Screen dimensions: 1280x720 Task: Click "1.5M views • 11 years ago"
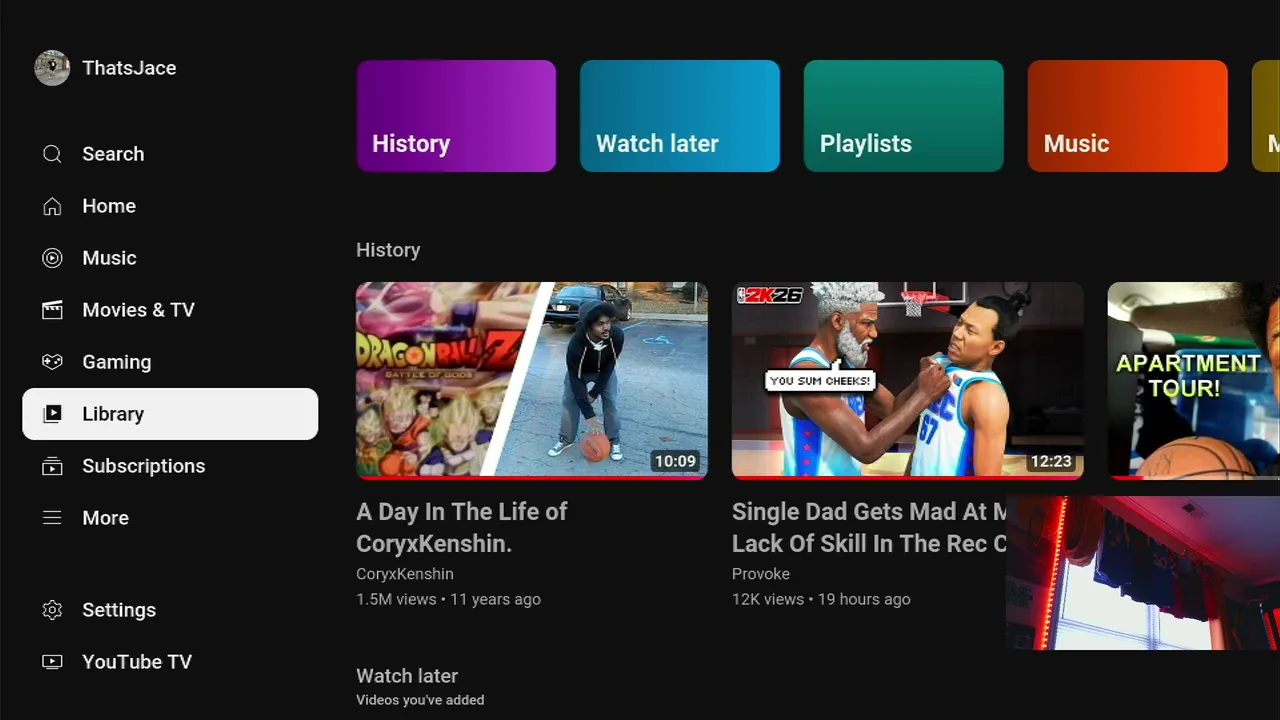448,599
